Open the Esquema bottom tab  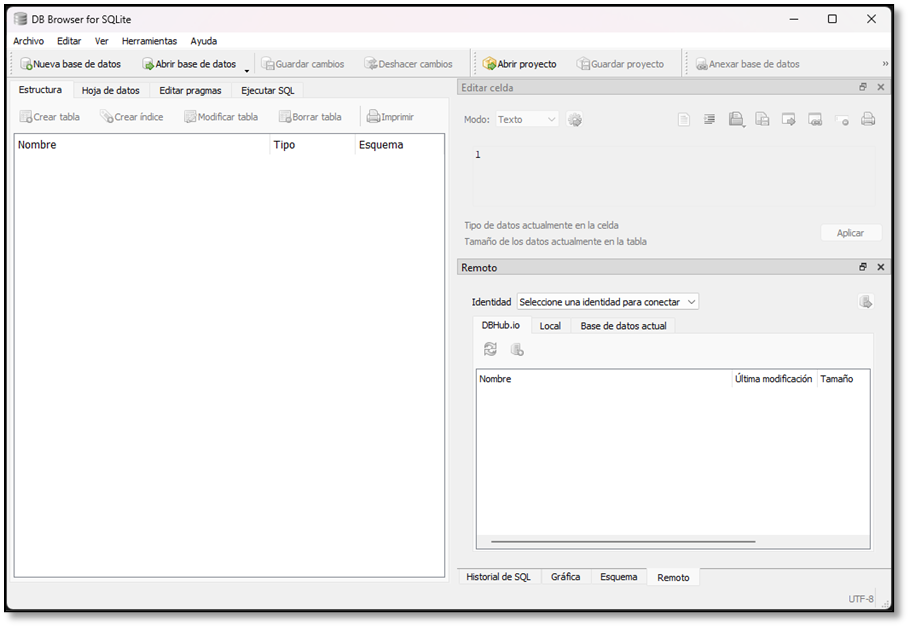(619, 577)
